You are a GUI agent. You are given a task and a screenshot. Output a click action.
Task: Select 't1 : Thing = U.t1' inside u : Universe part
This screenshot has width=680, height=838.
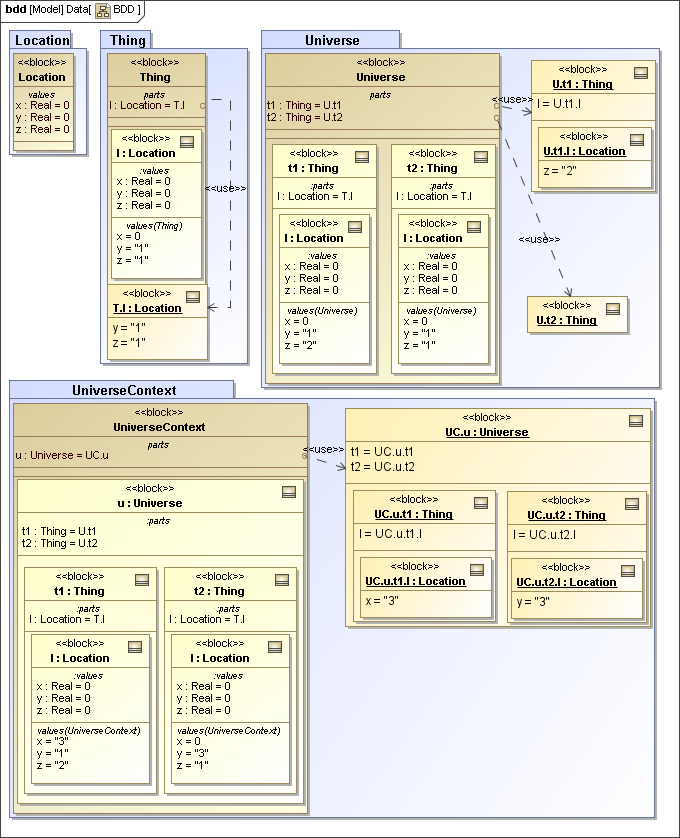(59, 531)
